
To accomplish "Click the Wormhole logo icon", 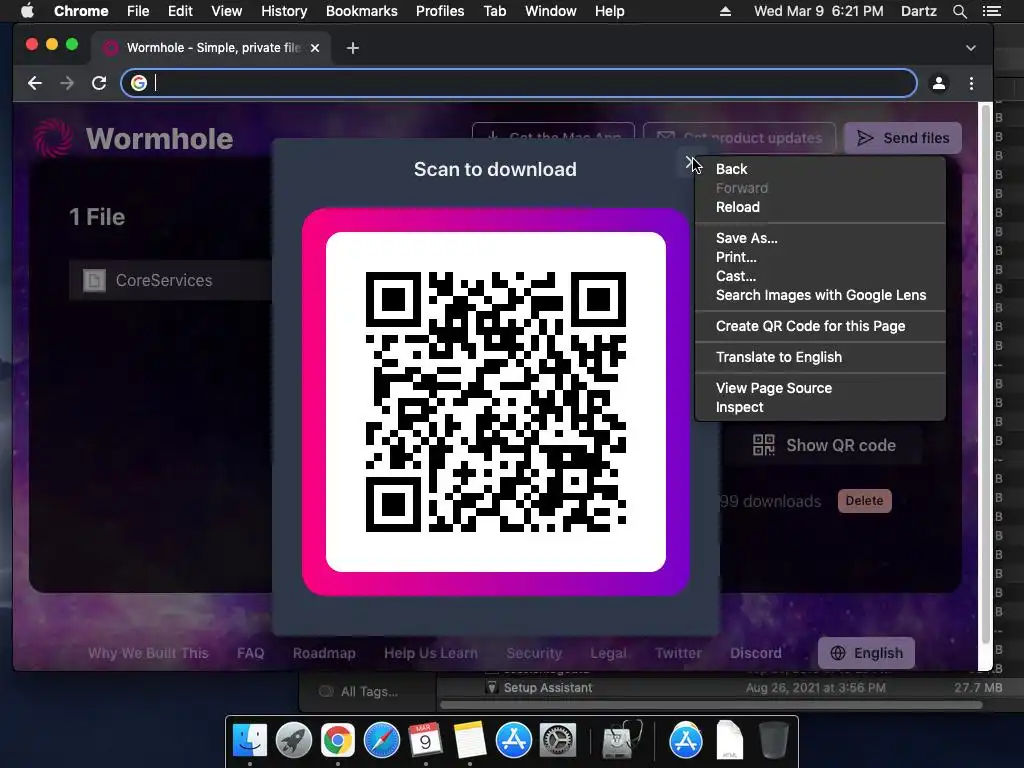I will pyautogui.click(x=53, y=138).
